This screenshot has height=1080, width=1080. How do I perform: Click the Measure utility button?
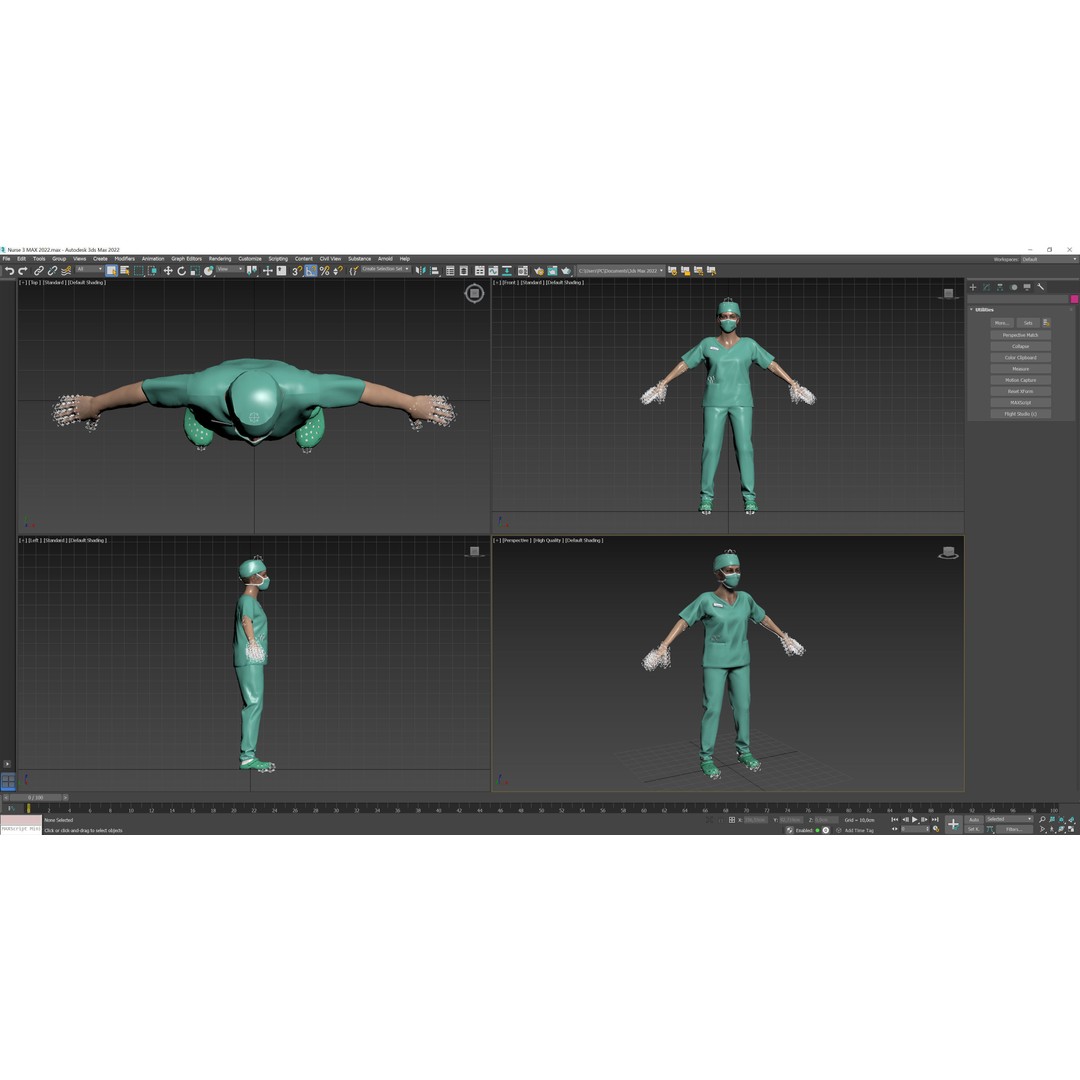point(1021,369)
